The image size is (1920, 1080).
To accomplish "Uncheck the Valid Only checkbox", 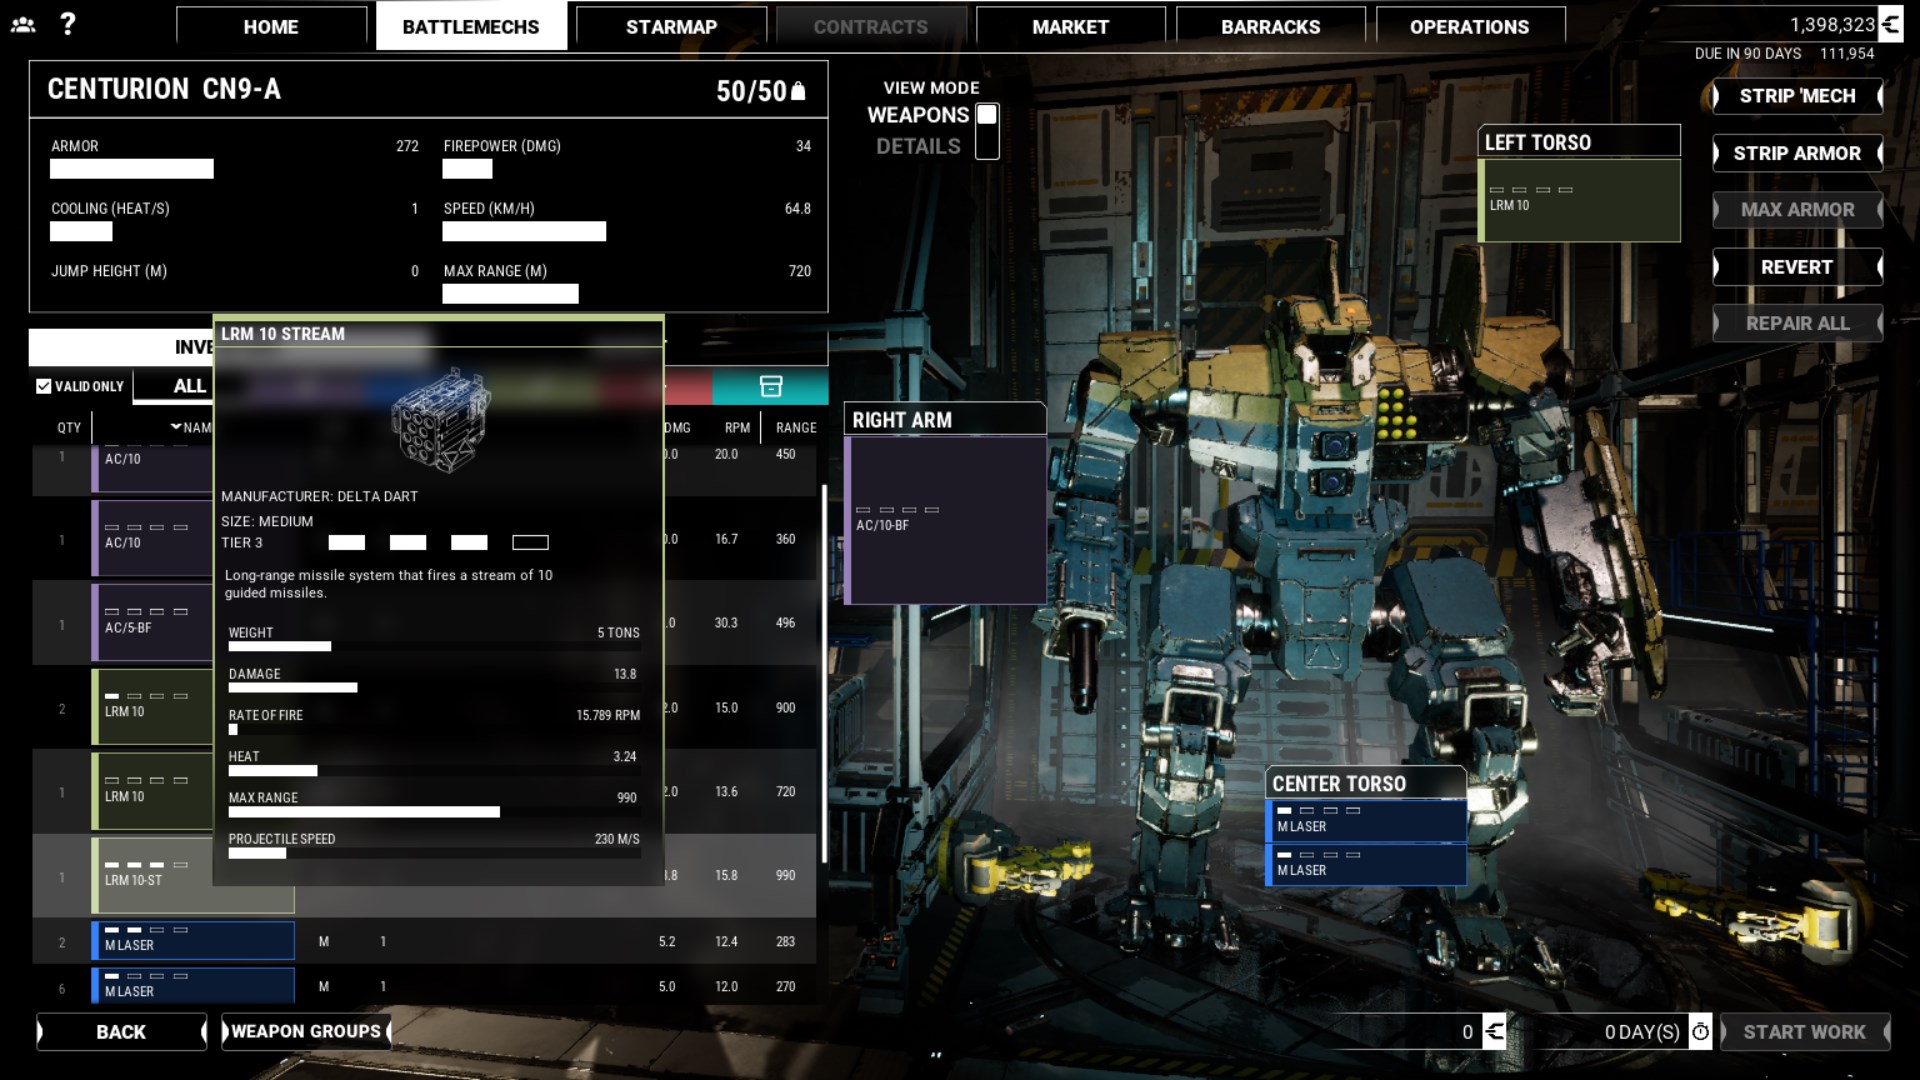I will coord(44,386).
